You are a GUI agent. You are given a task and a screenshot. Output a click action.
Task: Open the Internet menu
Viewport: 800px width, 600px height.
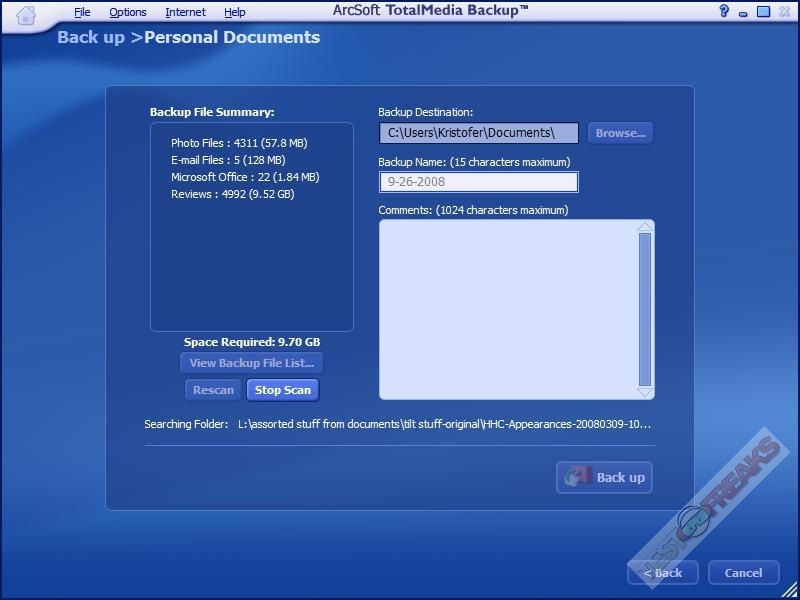185,12
